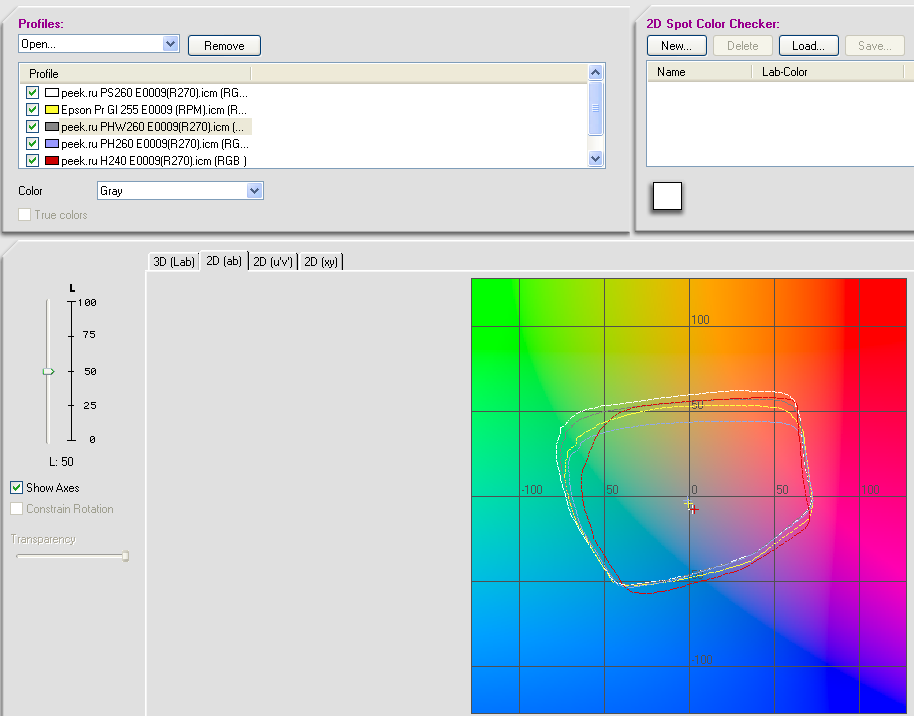This screenshot has height=716, width=914.
Task: Toggle checkbox for peek.ru PS260 profile
Action: [x=33, y=93]
